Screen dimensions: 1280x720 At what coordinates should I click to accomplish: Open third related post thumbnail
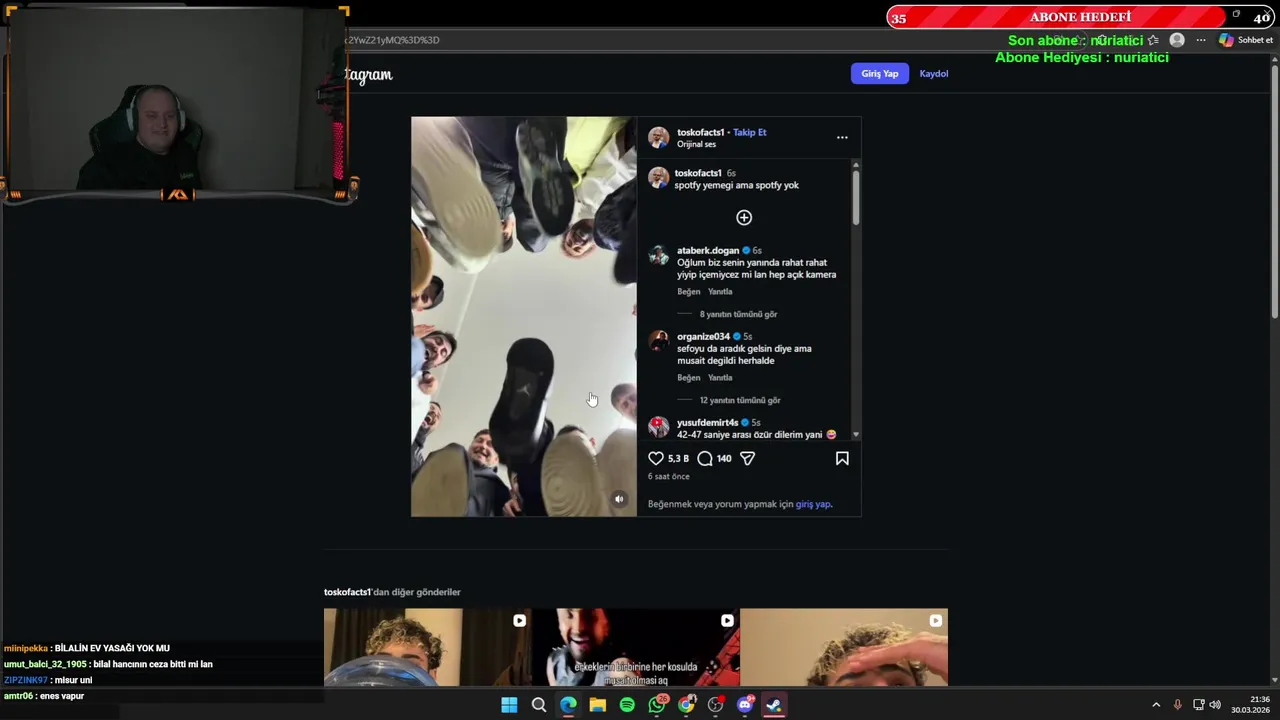pos(844,647)
